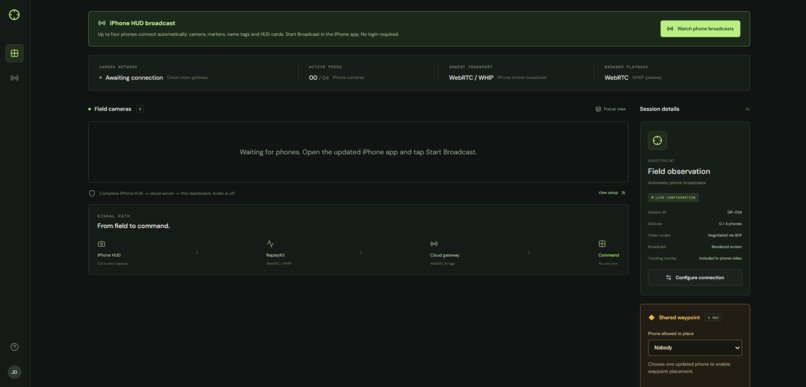
Task: Collapse the Session details panel icon
Action: point(747,109)
